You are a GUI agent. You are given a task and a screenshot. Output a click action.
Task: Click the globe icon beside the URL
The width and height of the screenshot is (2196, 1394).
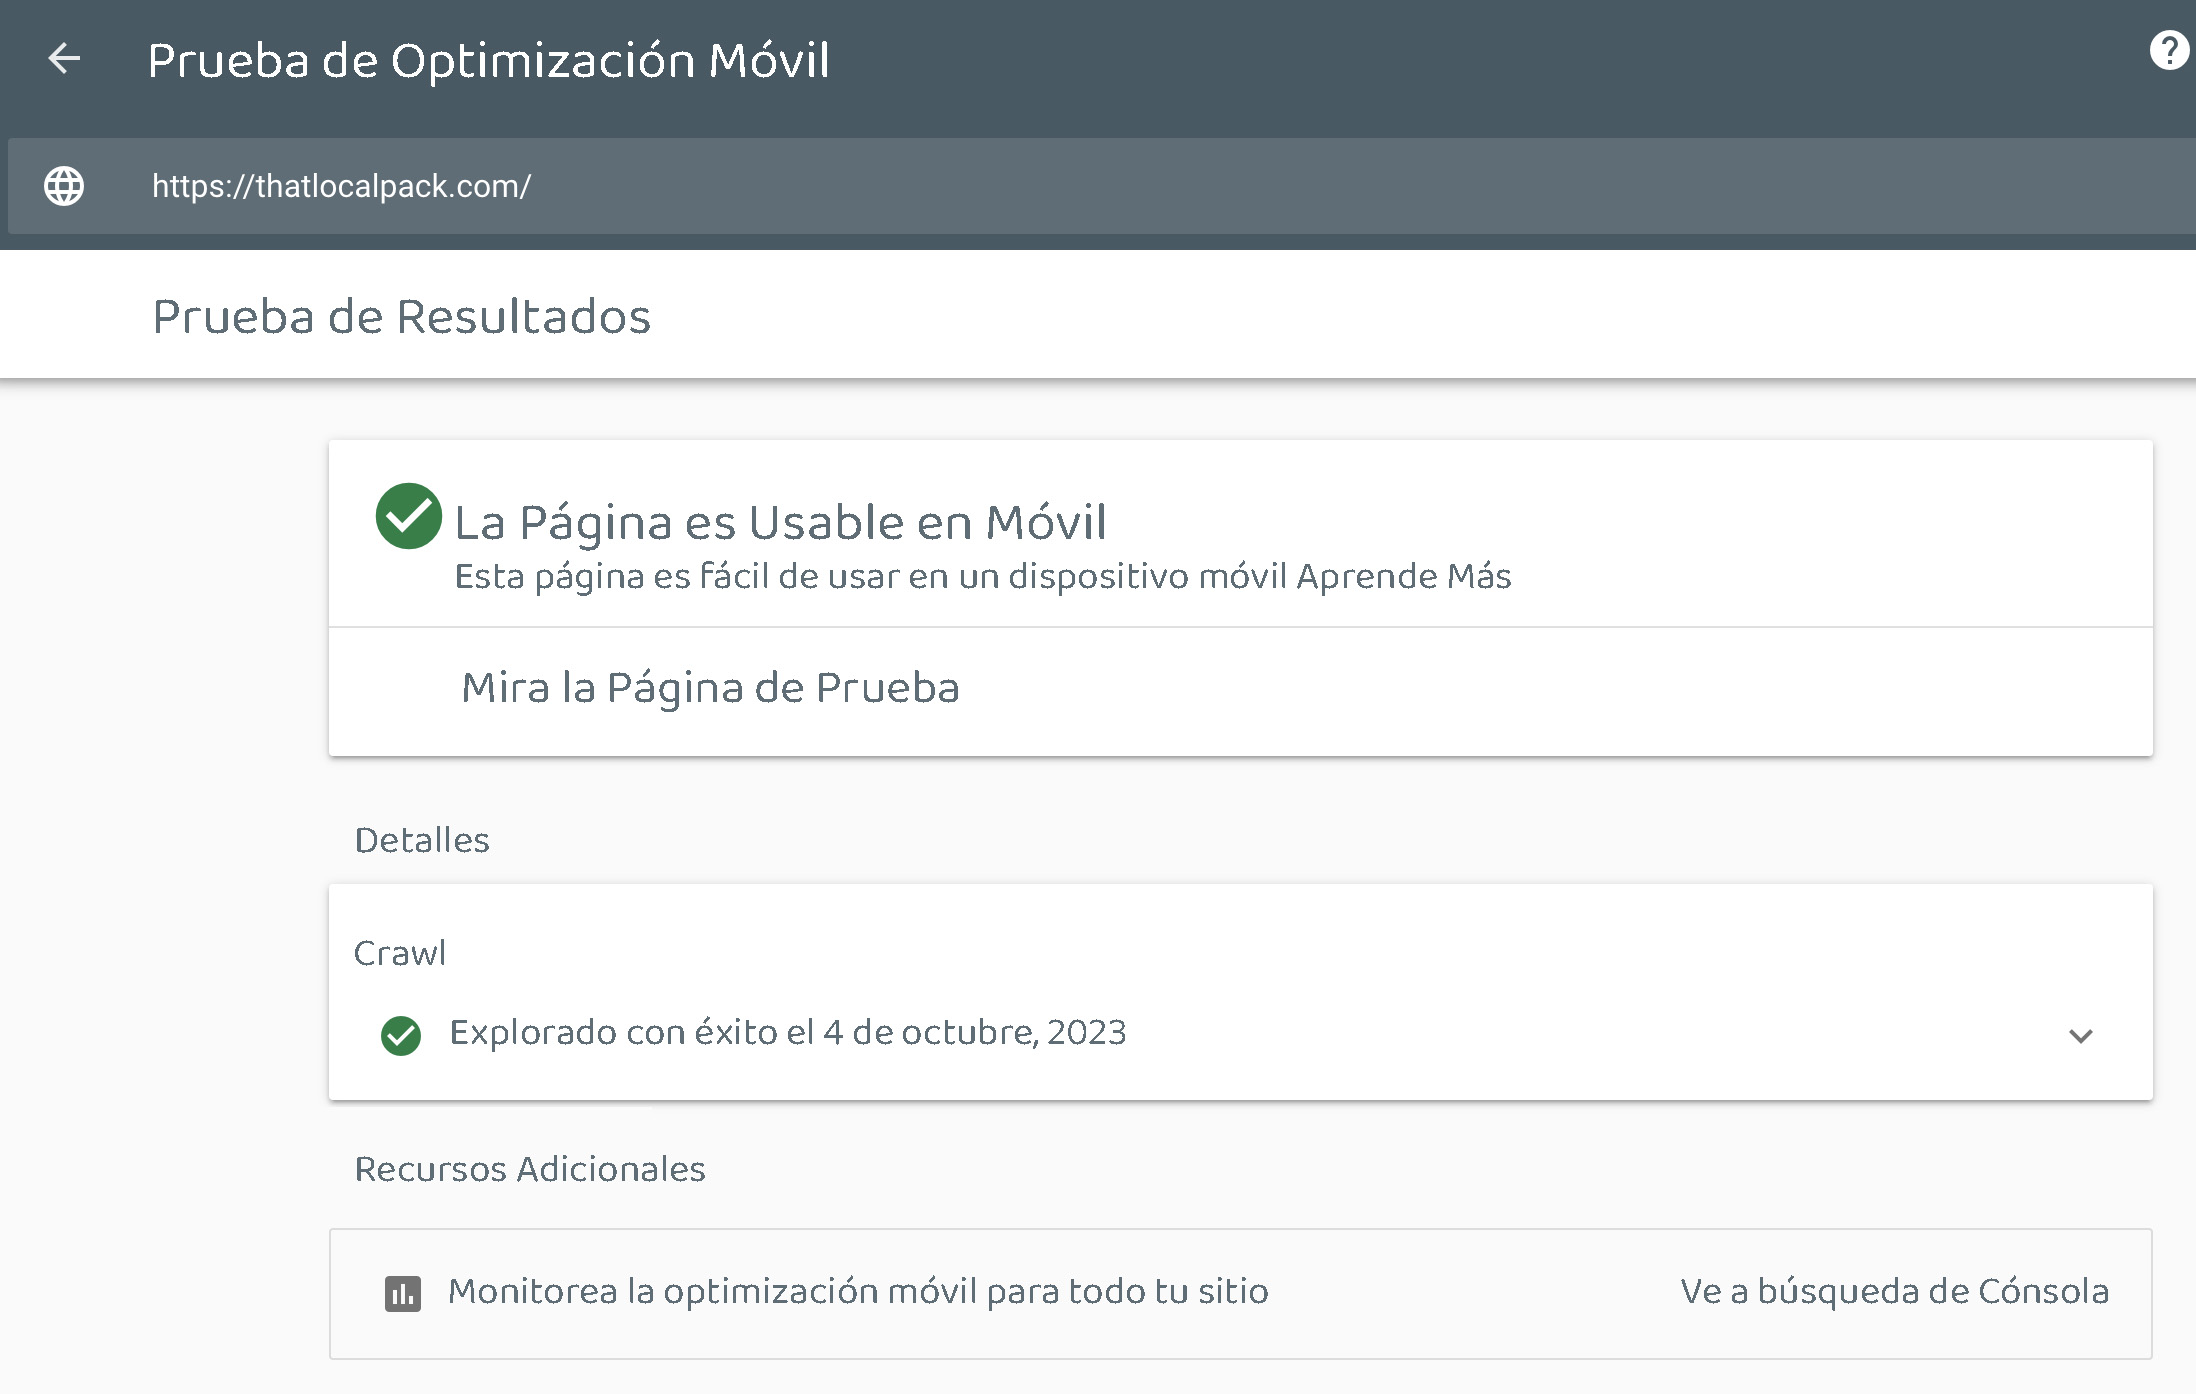tap(64, 186)
